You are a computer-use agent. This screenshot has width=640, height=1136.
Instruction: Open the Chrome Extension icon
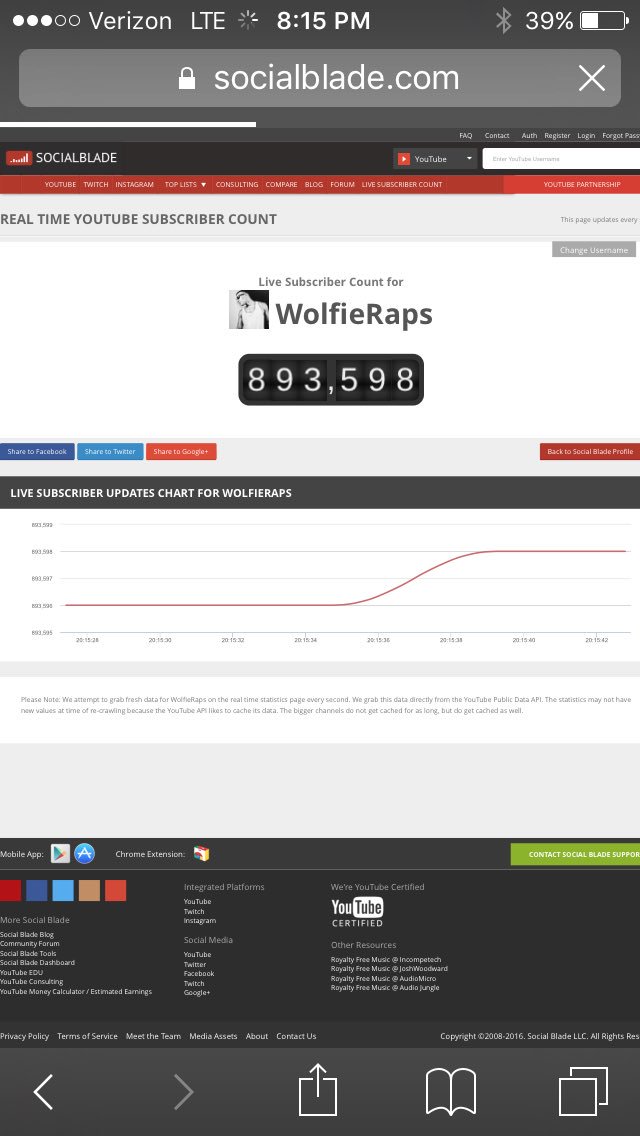point(201,853)
